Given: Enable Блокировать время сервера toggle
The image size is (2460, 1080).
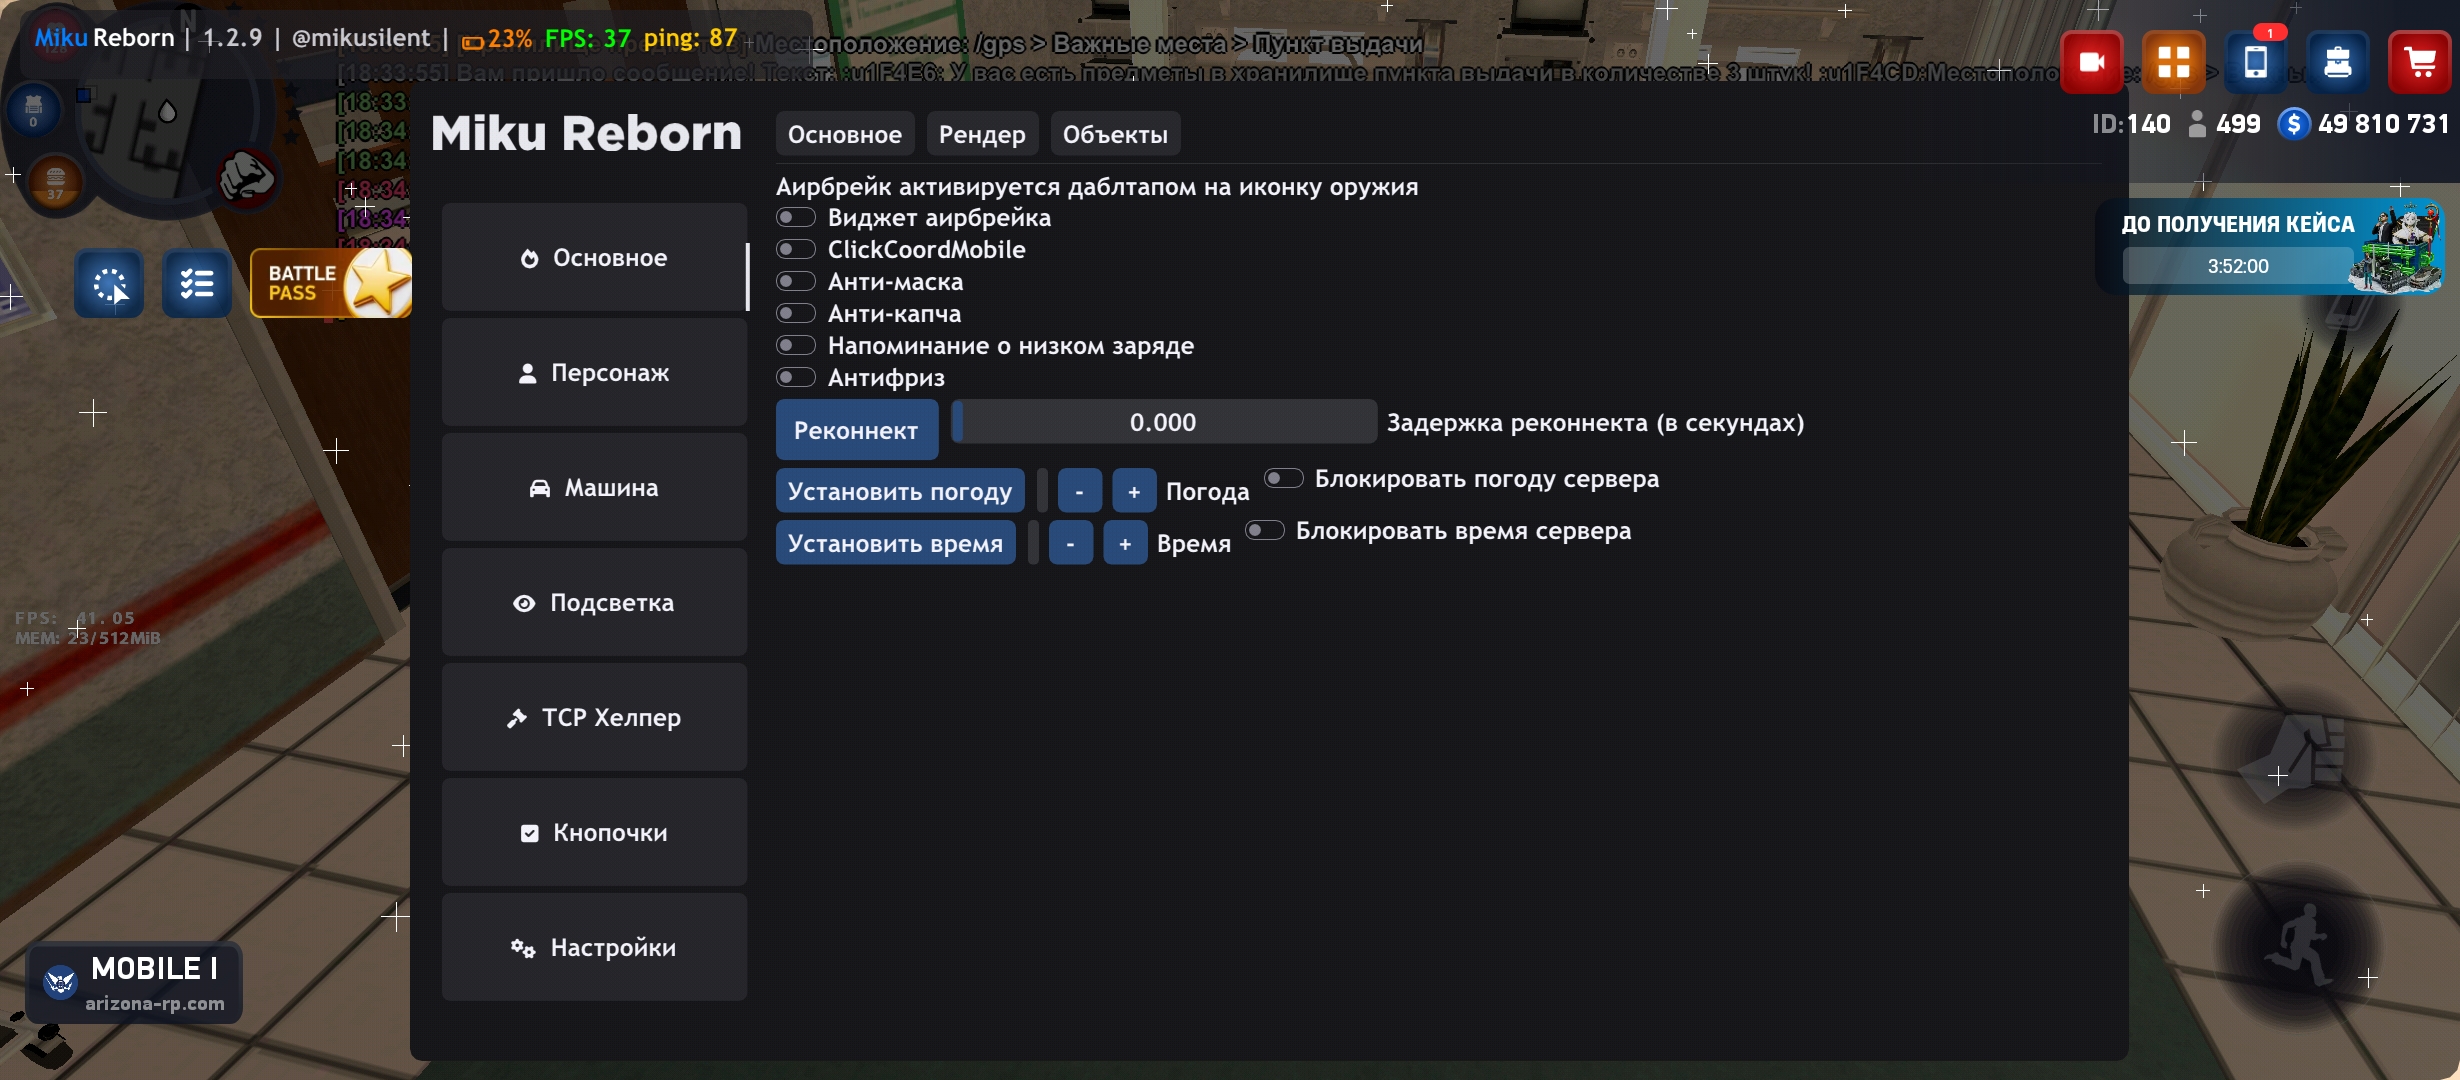Looking at the screenshot, I should pos(1265,530).
